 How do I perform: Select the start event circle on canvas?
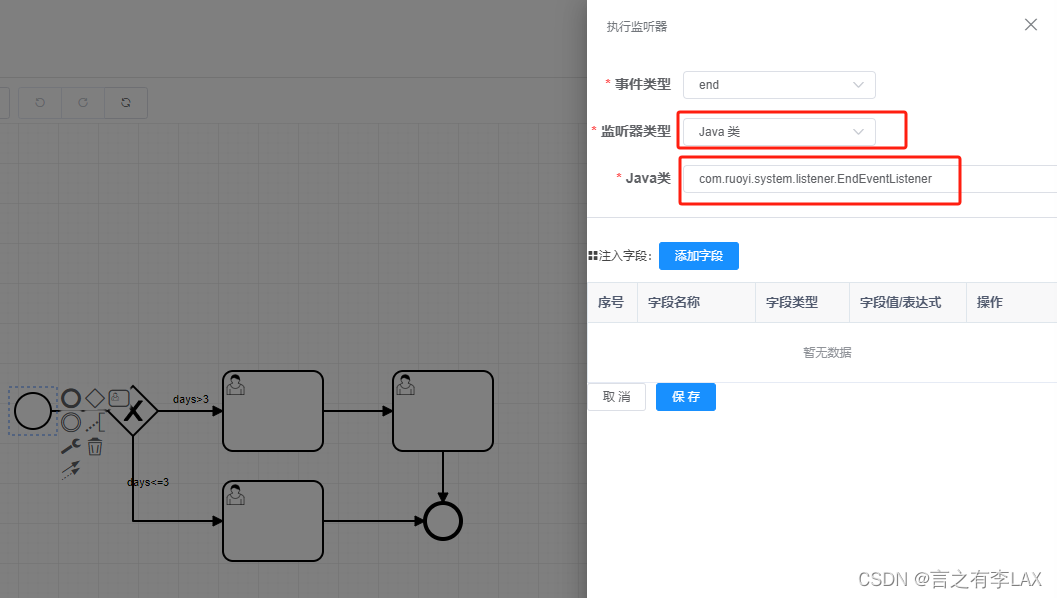pos(33,410)
